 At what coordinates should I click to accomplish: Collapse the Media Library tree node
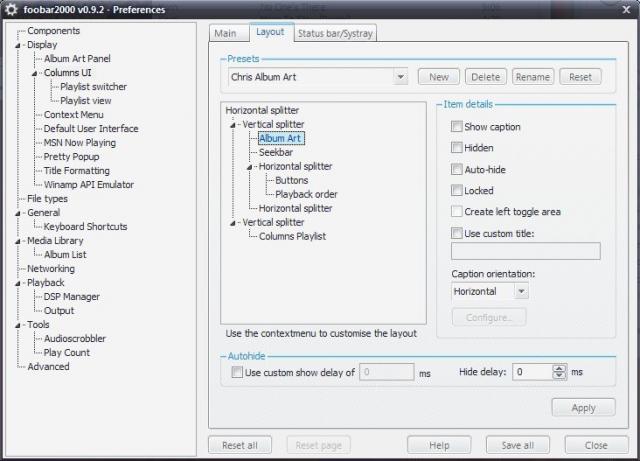coord(18,242)
